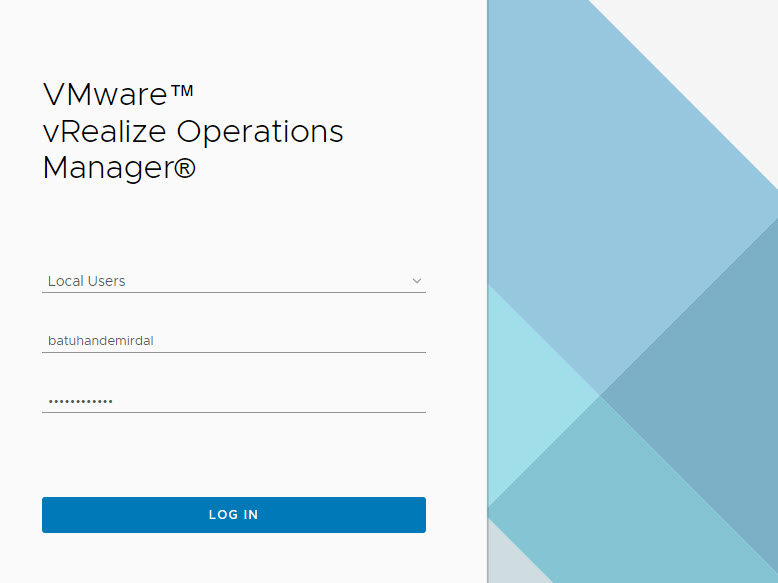Click the password dots in the field

pos(80,402)
